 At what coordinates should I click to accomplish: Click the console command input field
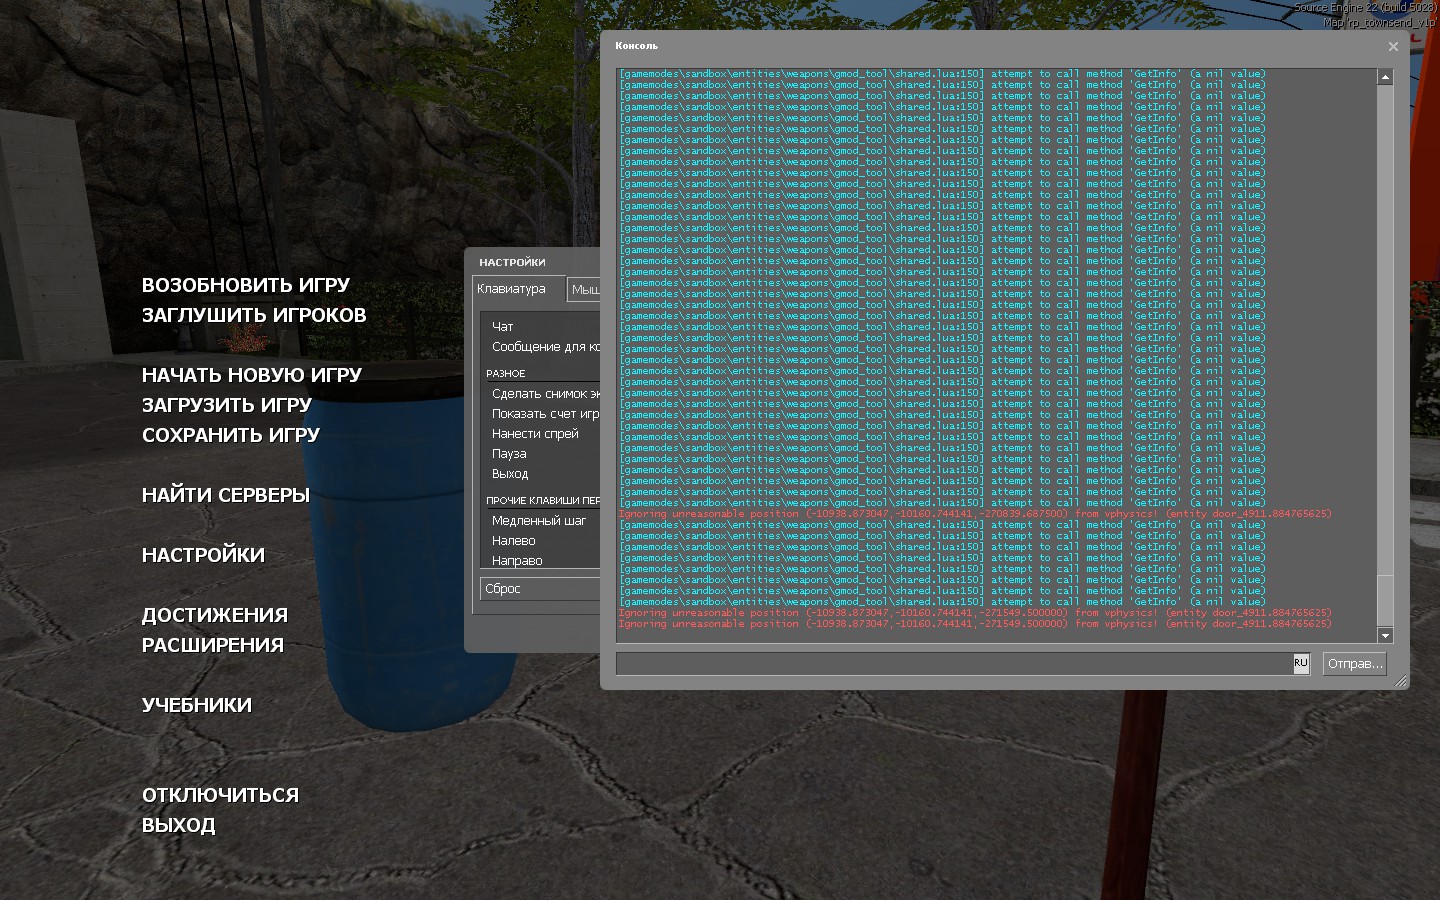(x=954, y=664)
